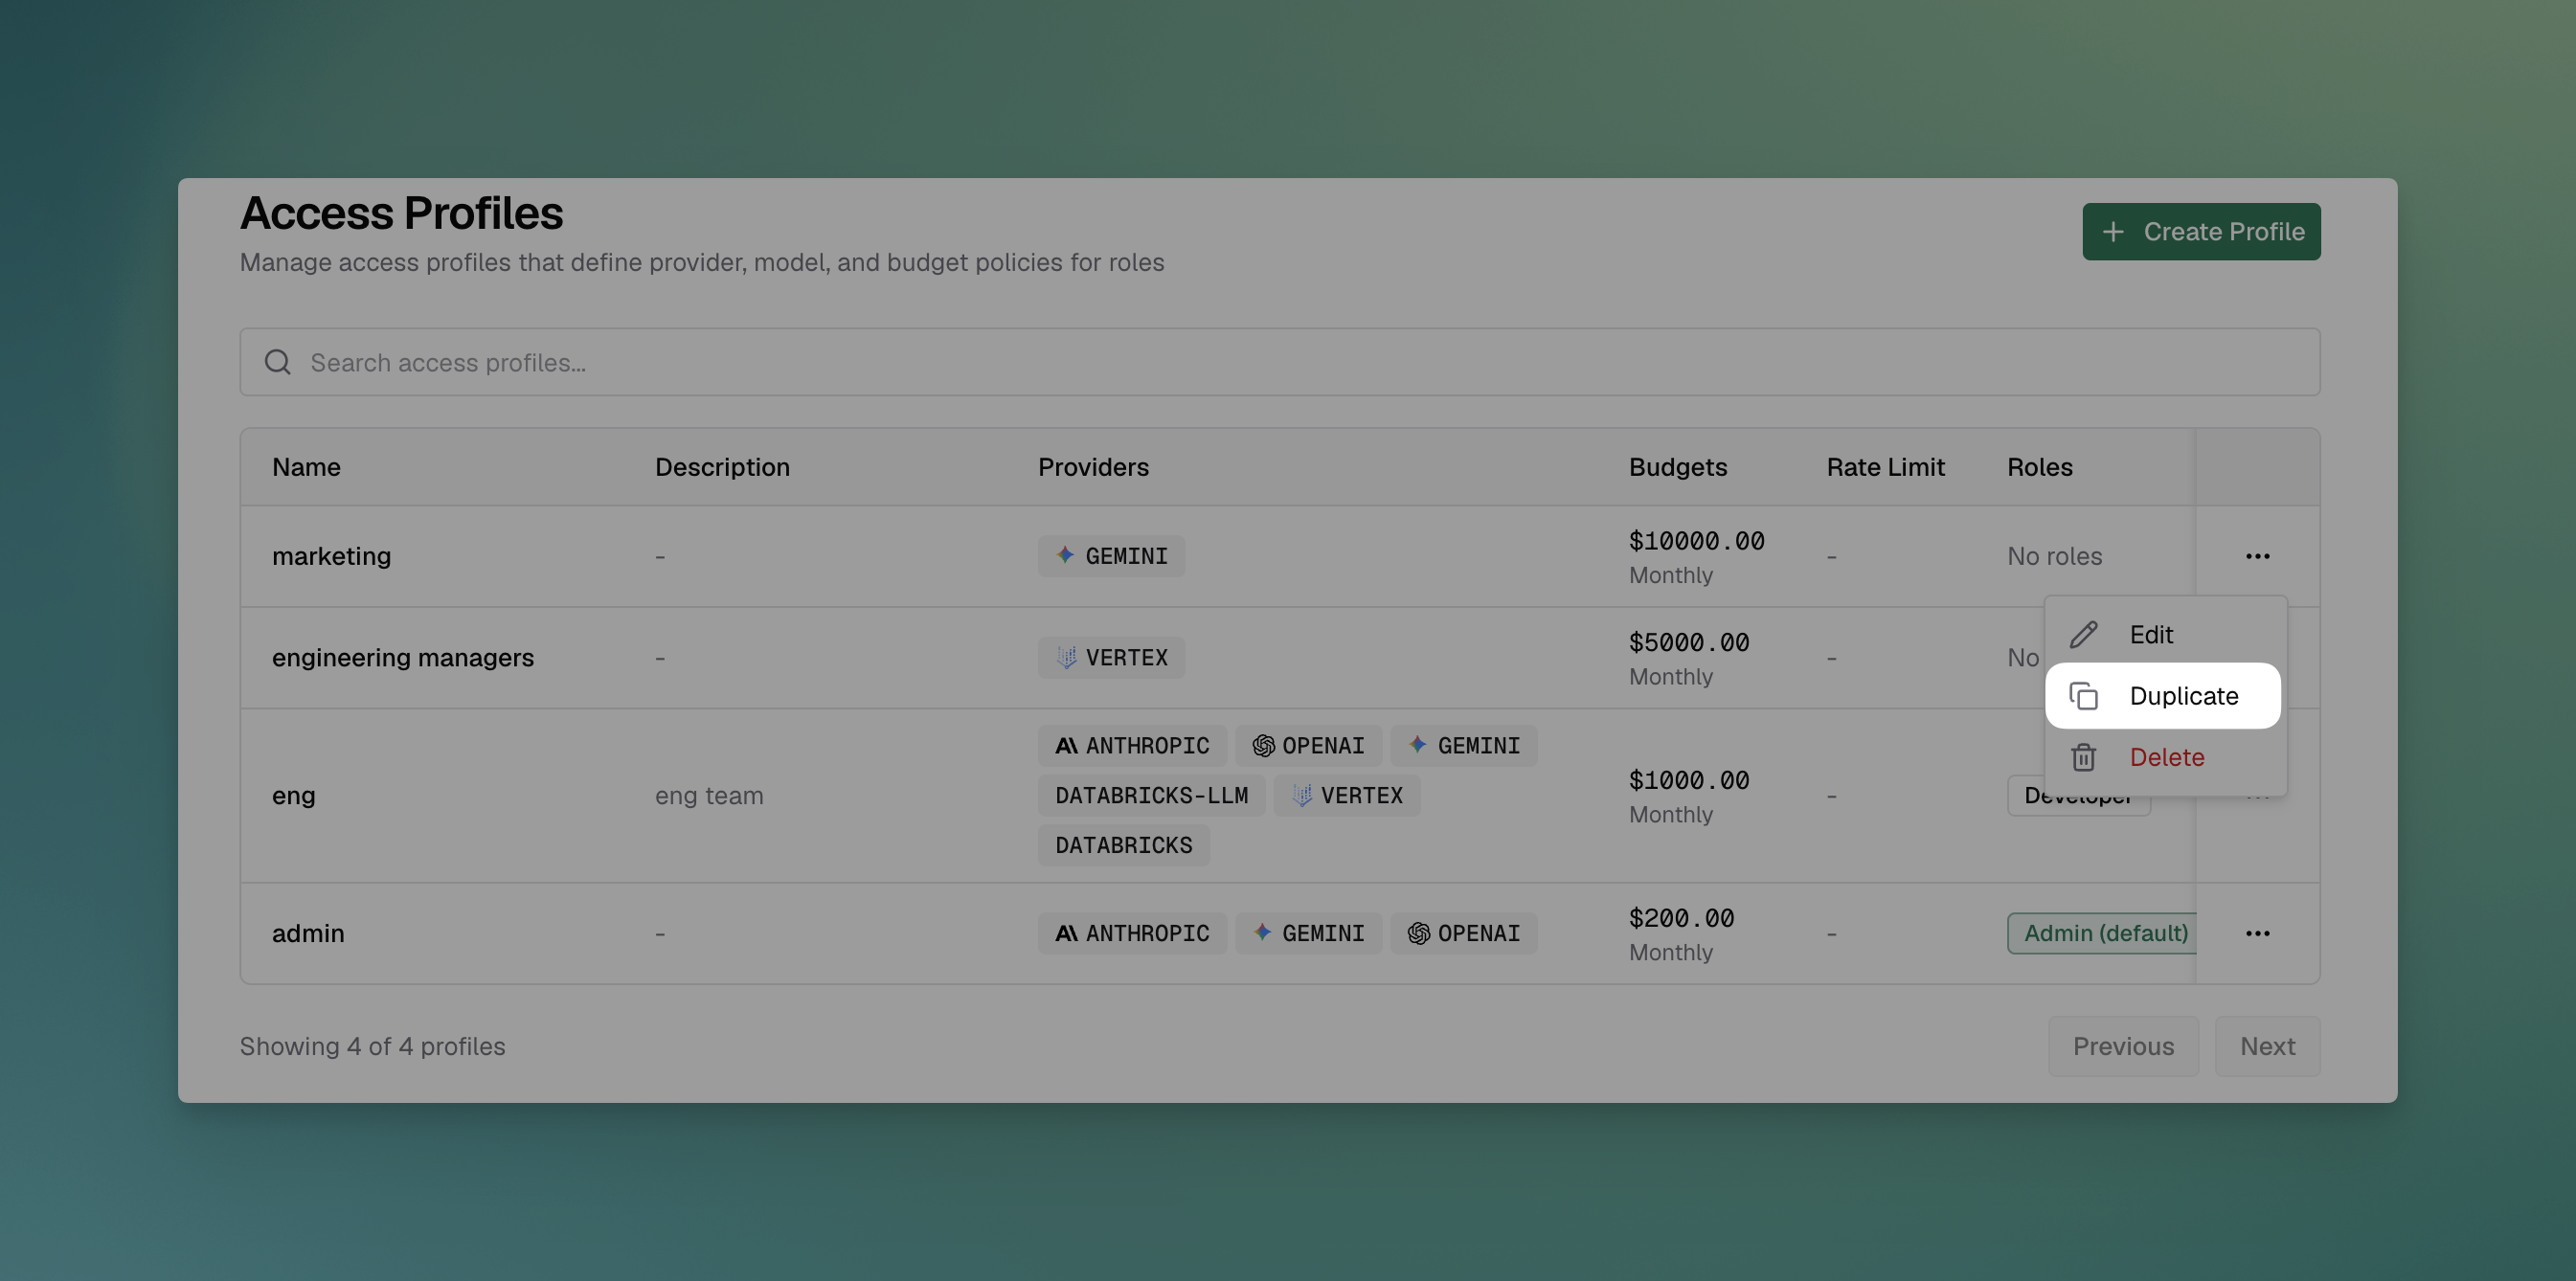Choose Edit from the context menu

point(2165,635)
